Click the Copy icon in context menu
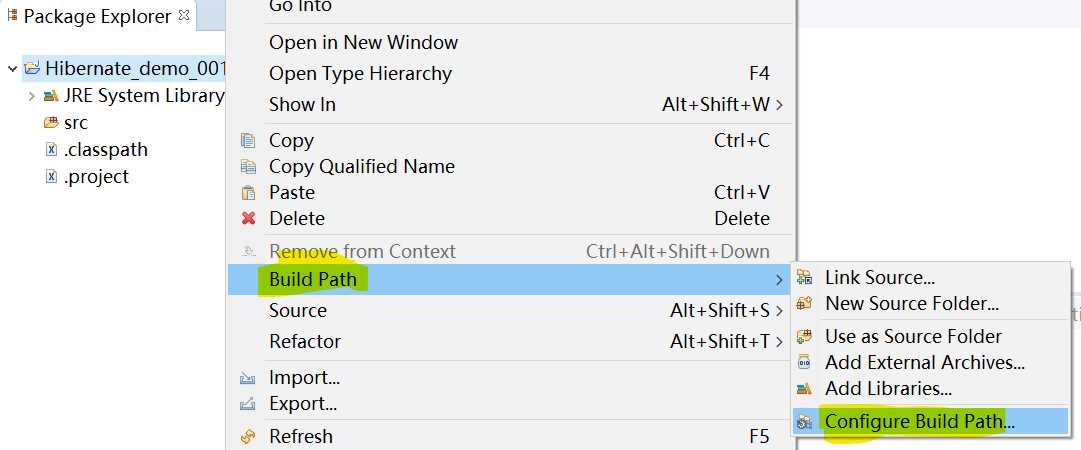The width and height of the screenshot is (1081, 450). (247, 140)
